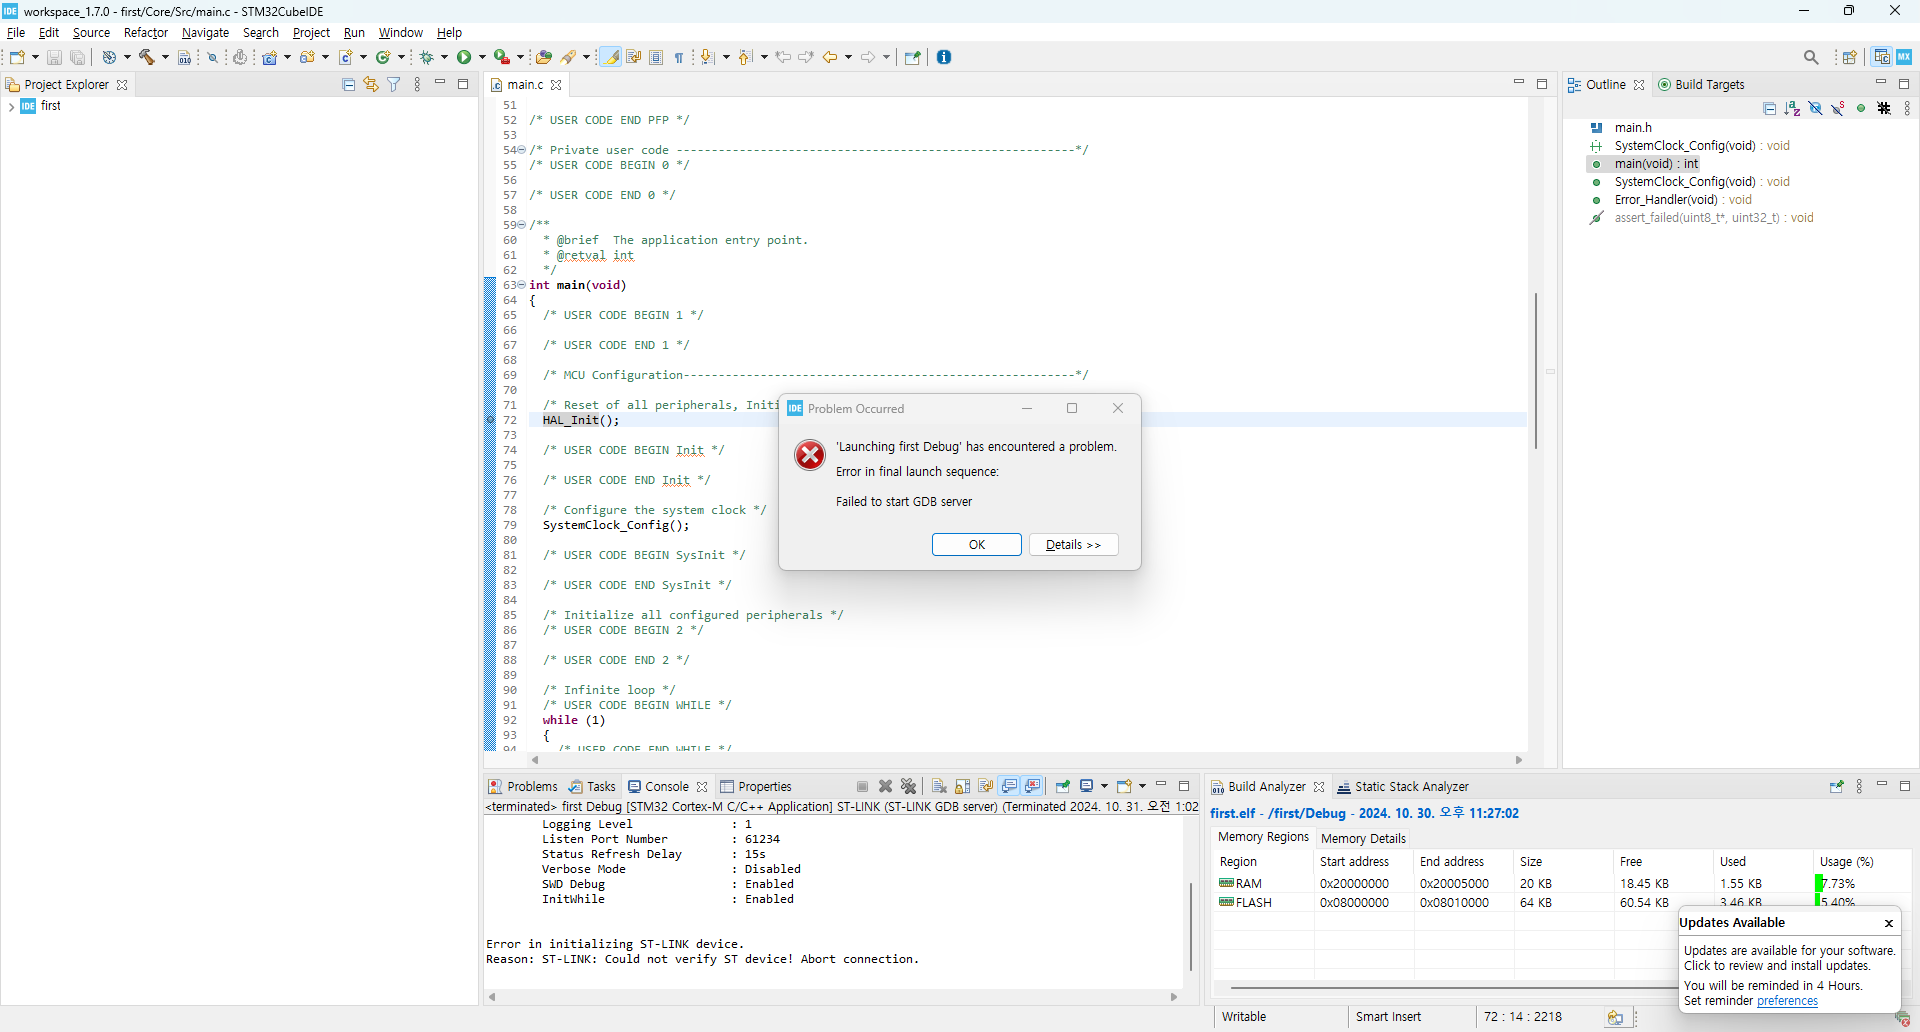Viewport: 1920px width, 1032px height.
Task: Click the Outline view menu dots
Action: click(x=1907, y=108)
